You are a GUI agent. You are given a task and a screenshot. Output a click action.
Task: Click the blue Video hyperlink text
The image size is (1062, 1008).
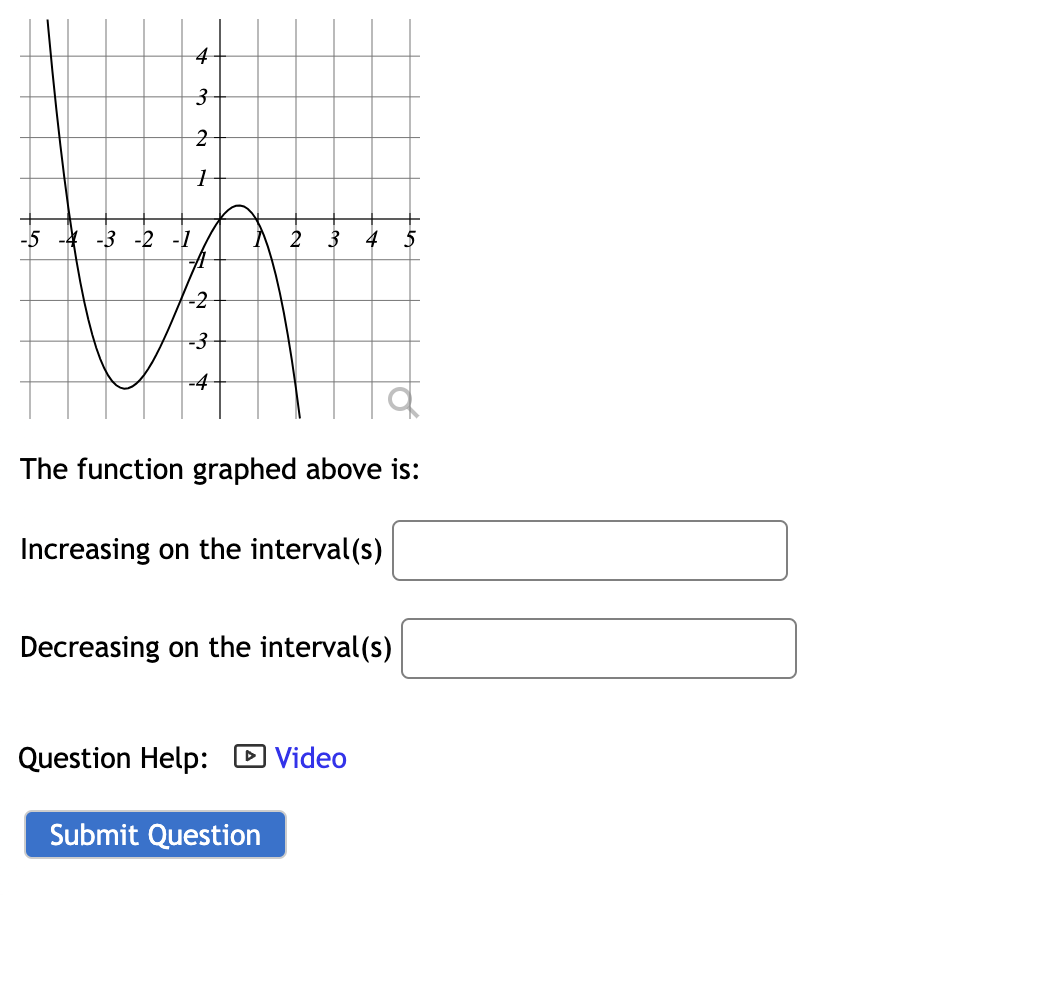[310, 757]
